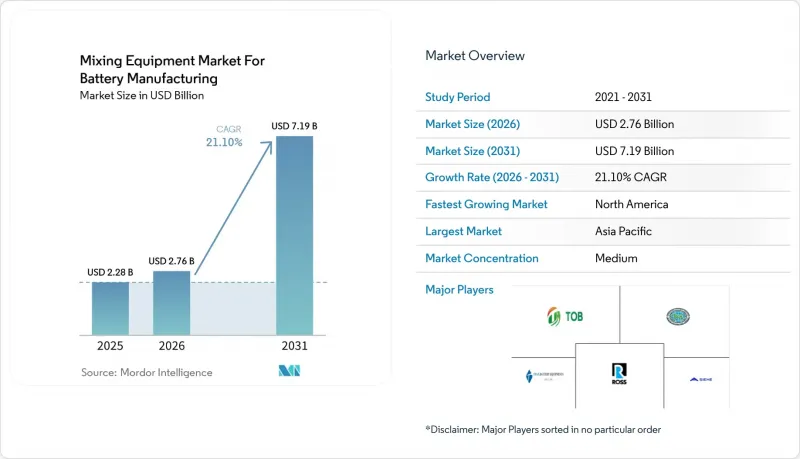
Task: Click the ROSS company logo
Action: click(x=619, y=374)
